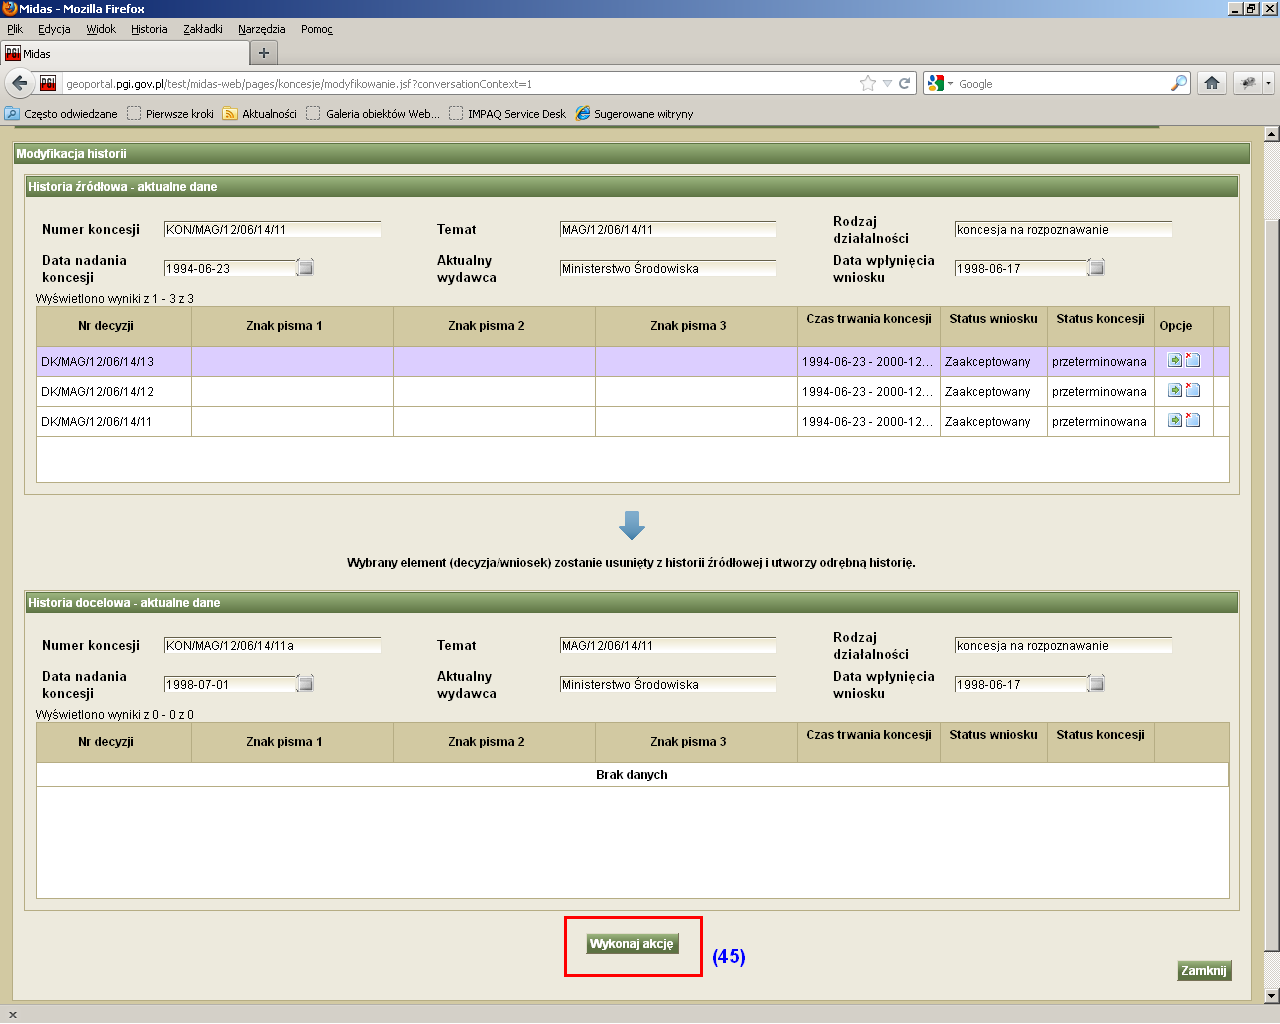Click delete document icon in DK/MAG/12/06/14/12 row
The height and width of the screenshot is (1024, 1280).
(1192, 391)
